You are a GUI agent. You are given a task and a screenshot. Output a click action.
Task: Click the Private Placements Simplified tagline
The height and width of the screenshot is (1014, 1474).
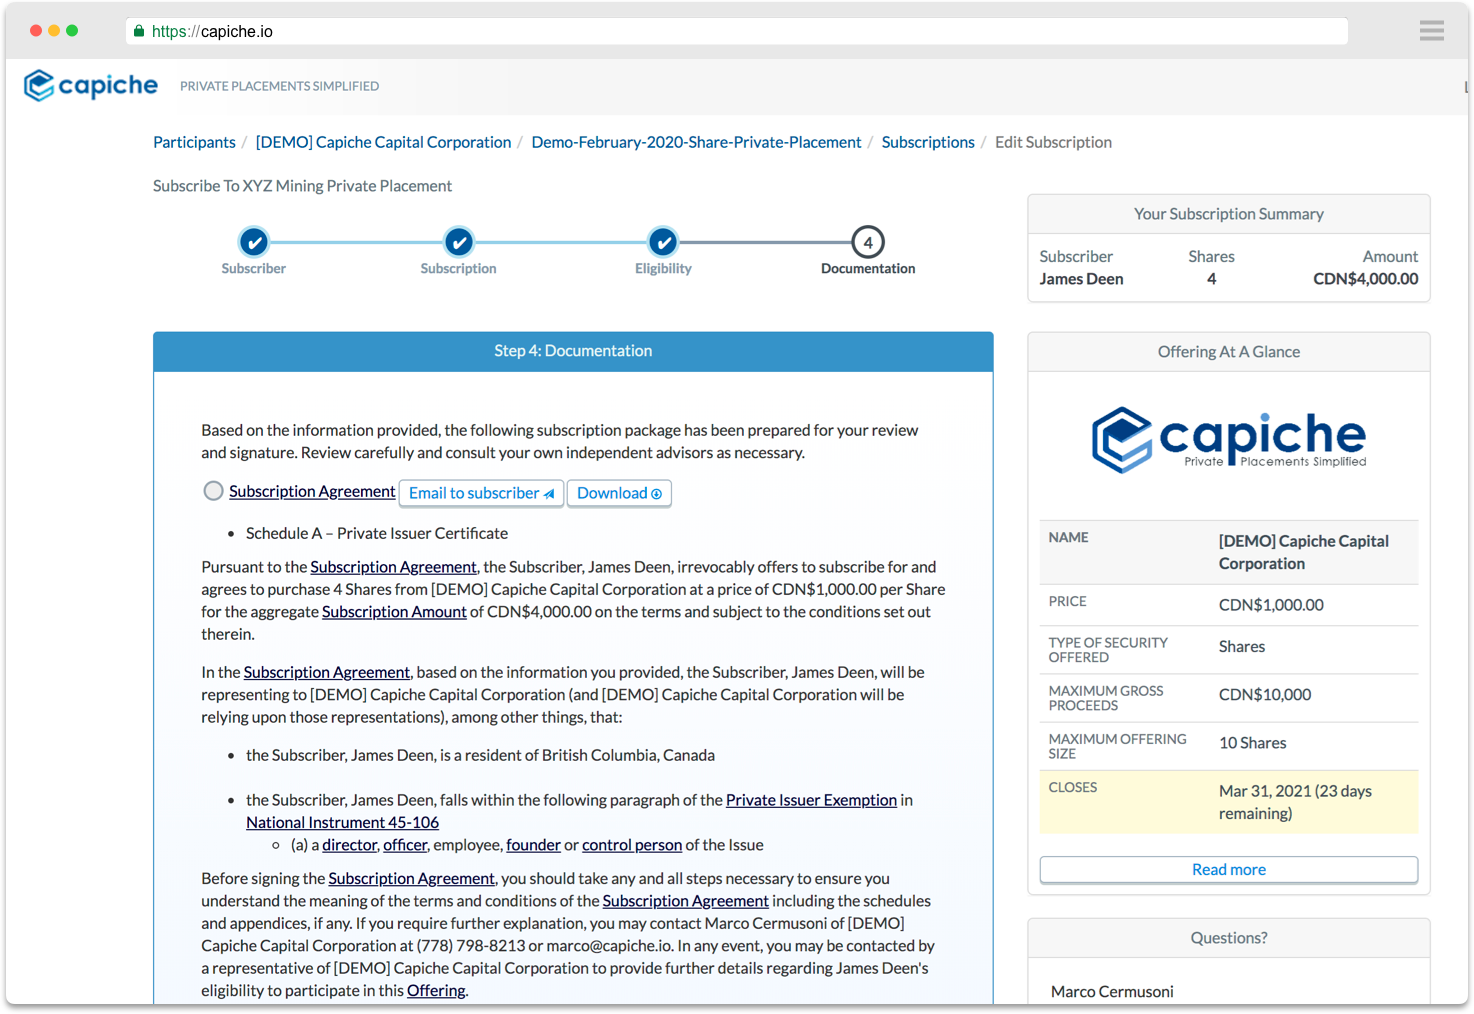[x=279, y=86]
